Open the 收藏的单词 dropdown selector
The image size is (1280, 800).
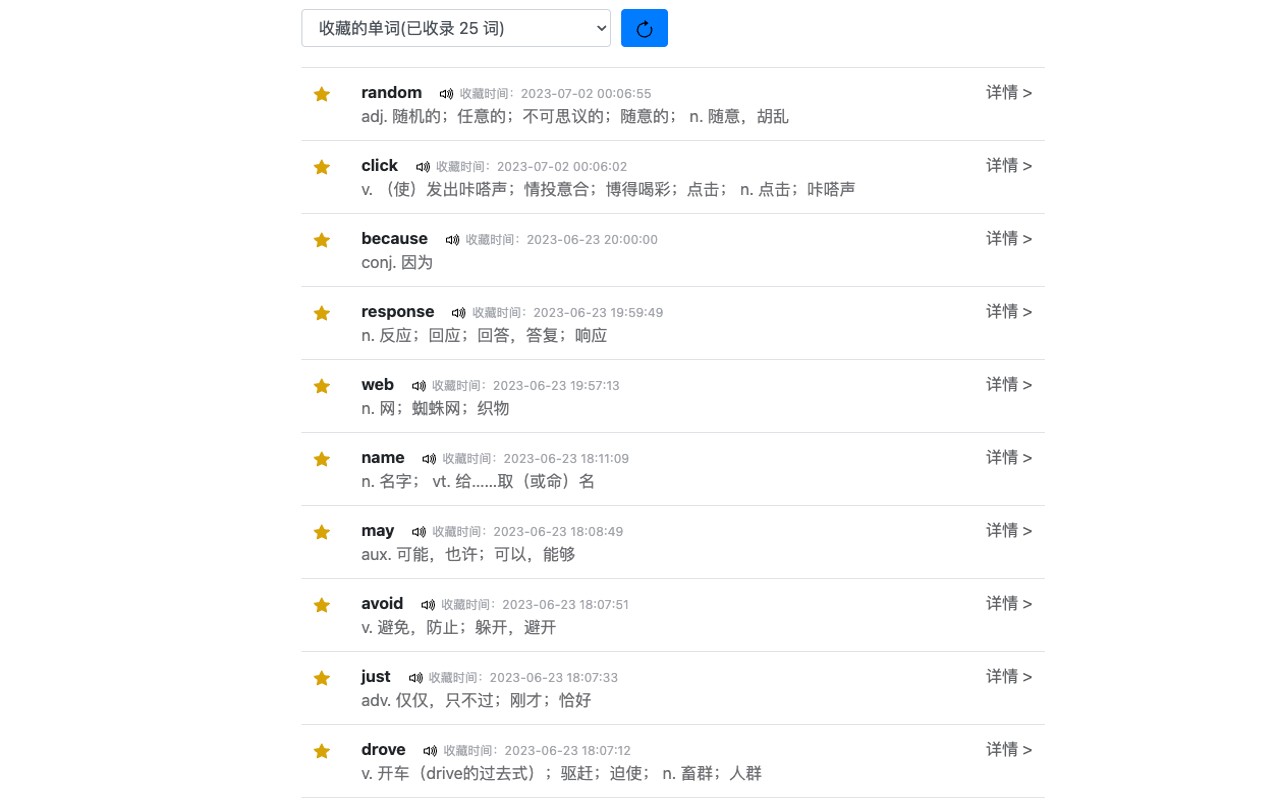coord(456,28)
